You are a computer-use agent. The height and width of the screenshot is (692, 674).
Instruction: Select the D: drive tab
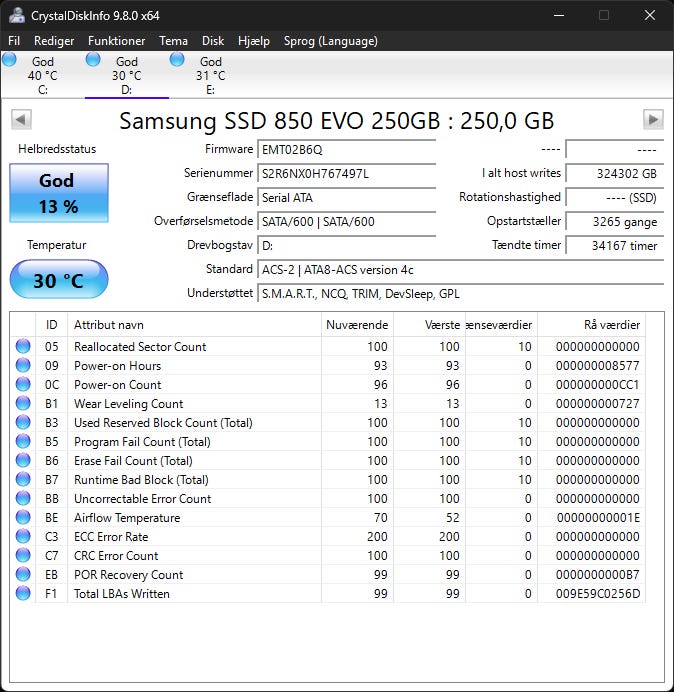(126, 76)
